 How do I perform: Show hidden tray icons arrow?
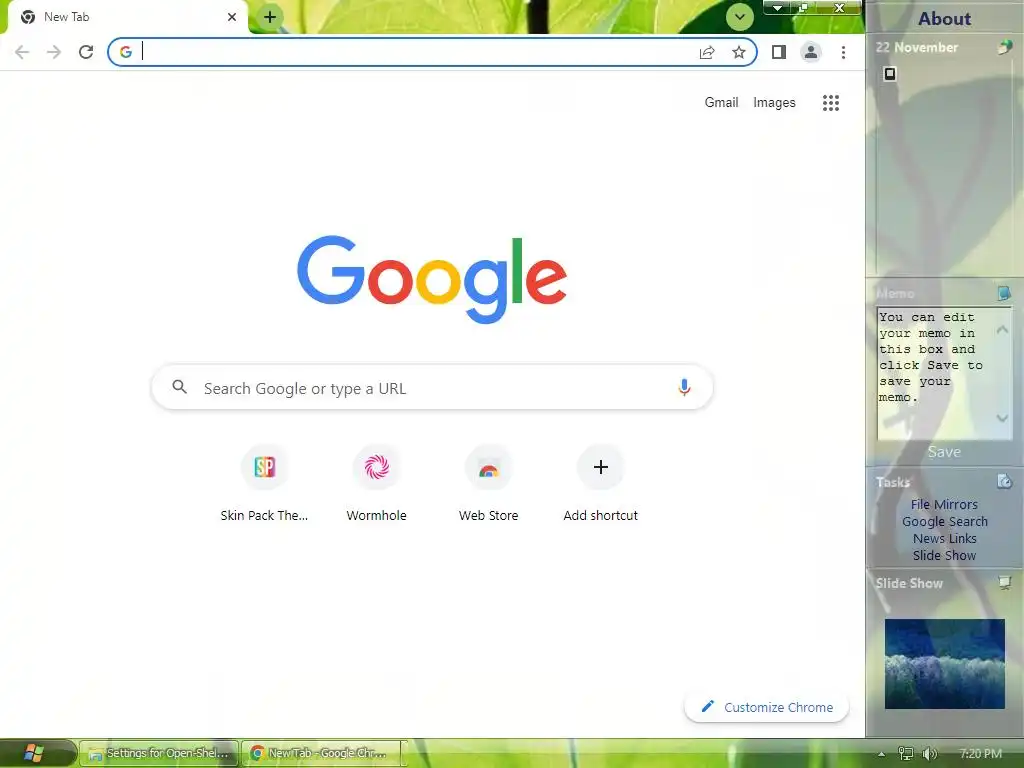coord(882,754)
